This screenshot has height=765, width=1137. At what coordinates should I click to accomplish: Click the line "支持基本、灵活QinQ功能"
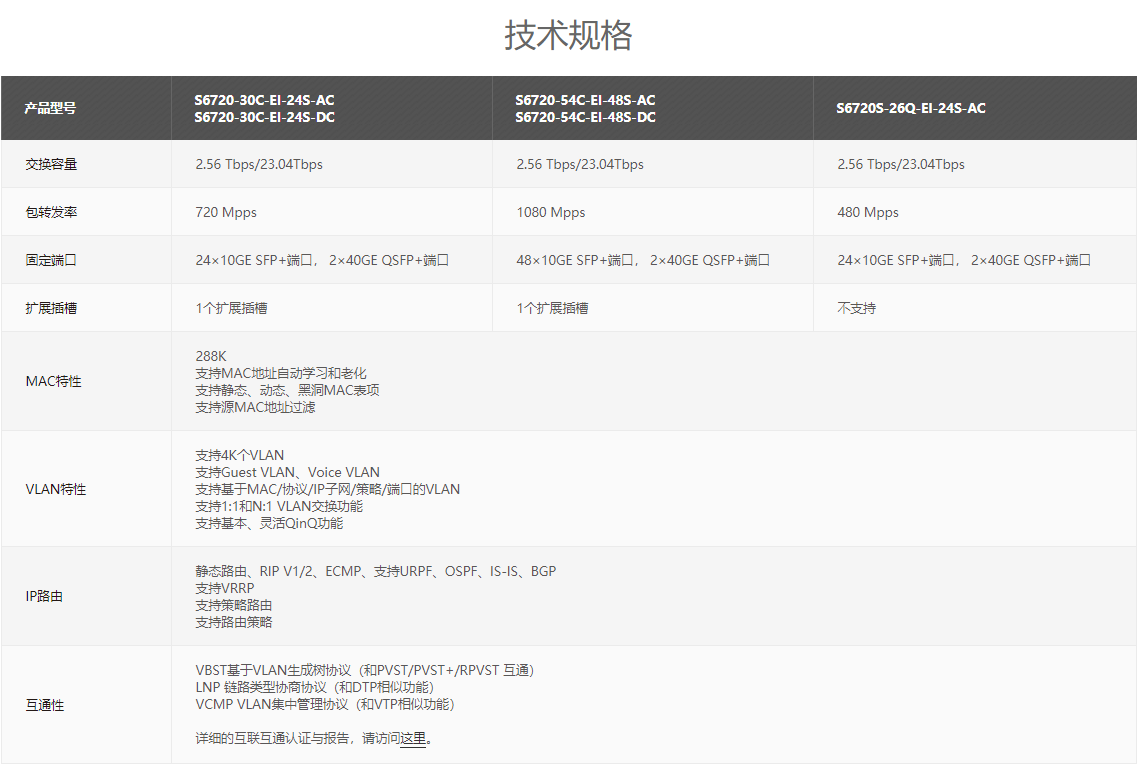coord(269,524)
